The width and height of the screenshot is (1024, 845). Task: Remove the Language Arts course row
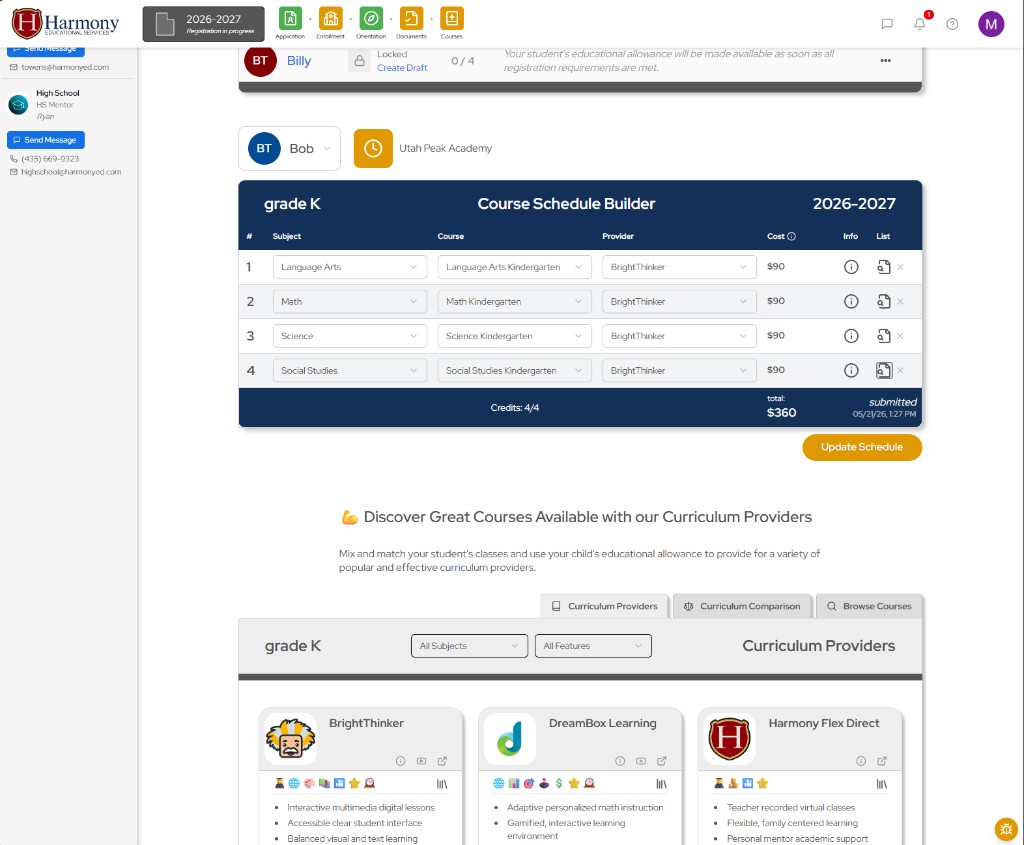click(901, 267)
